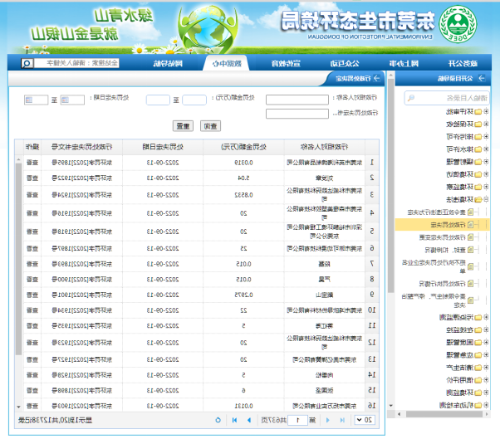Expand the 环评审批 folder in the tree
The image size is (500, 439).
coord(486,111)
